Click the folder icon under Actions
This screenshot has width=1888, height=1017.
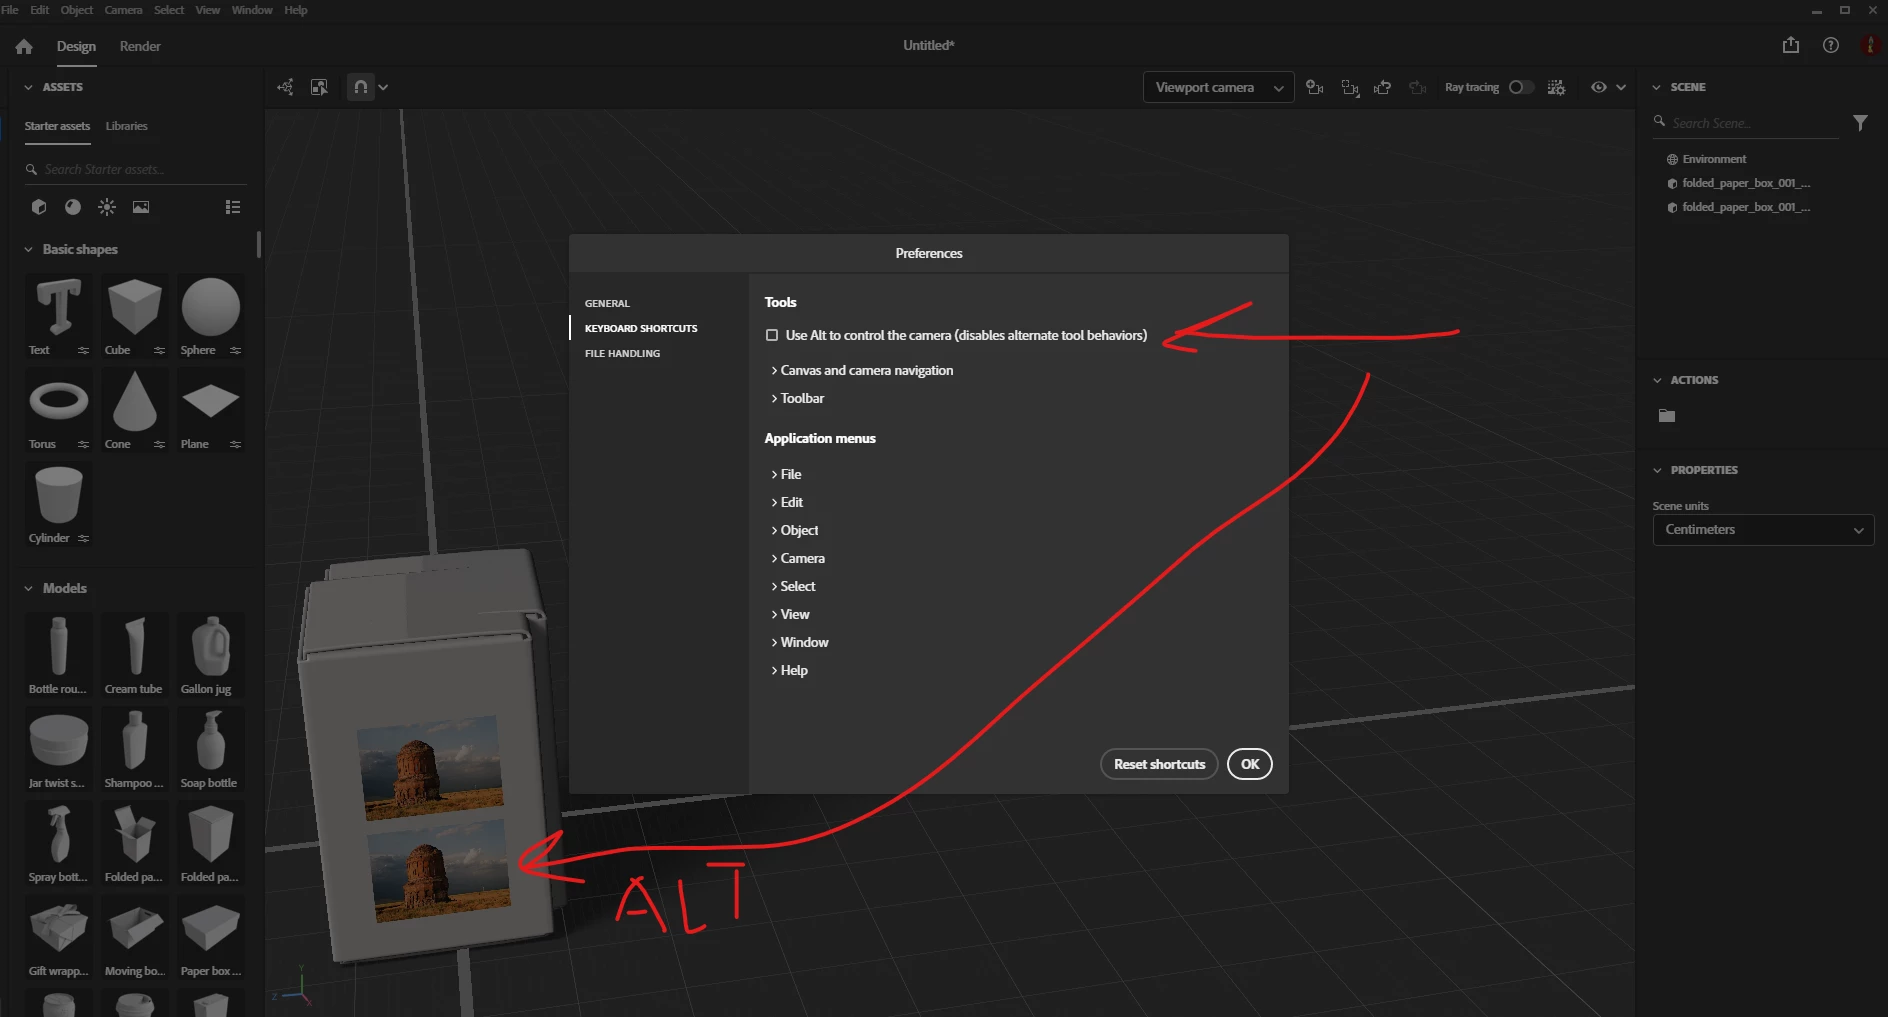[x=1667, y=416]
